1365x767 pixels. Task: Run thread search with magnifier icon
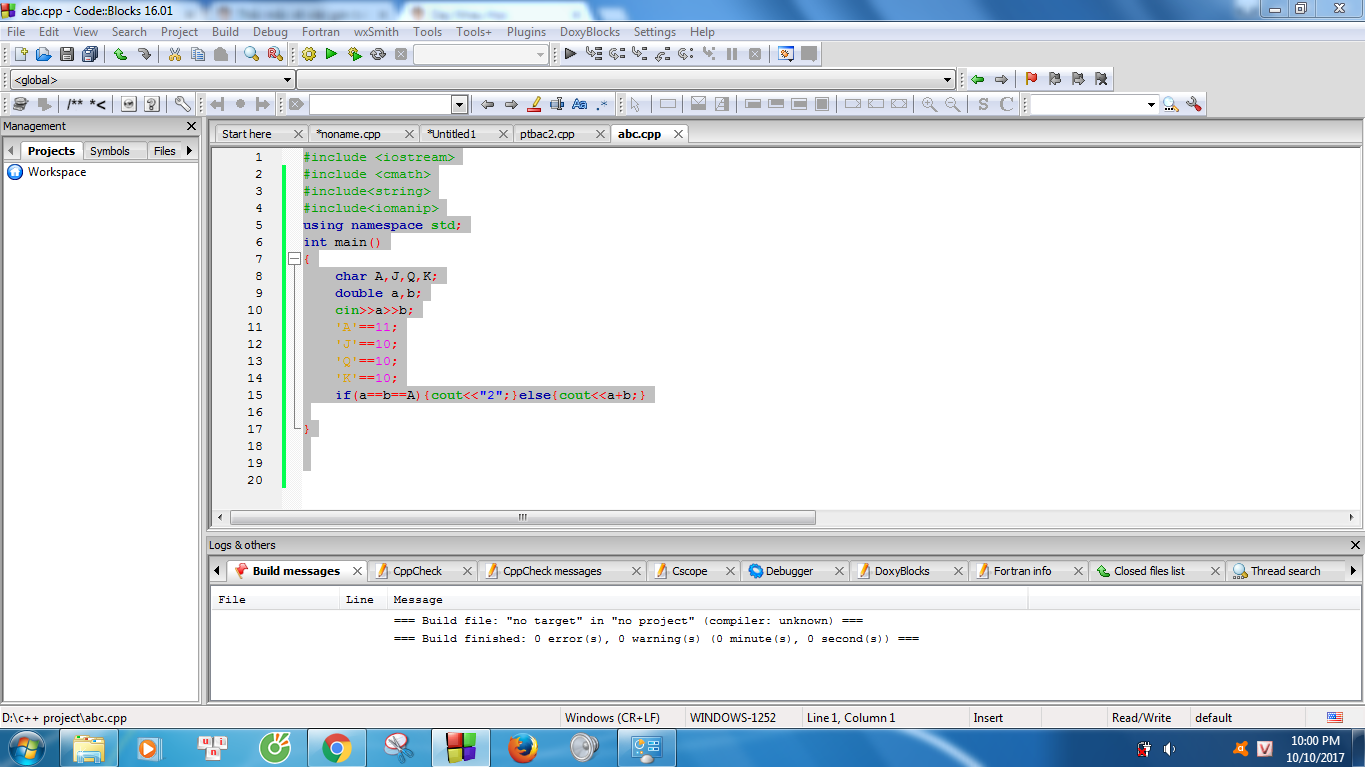click(1170, 104)
